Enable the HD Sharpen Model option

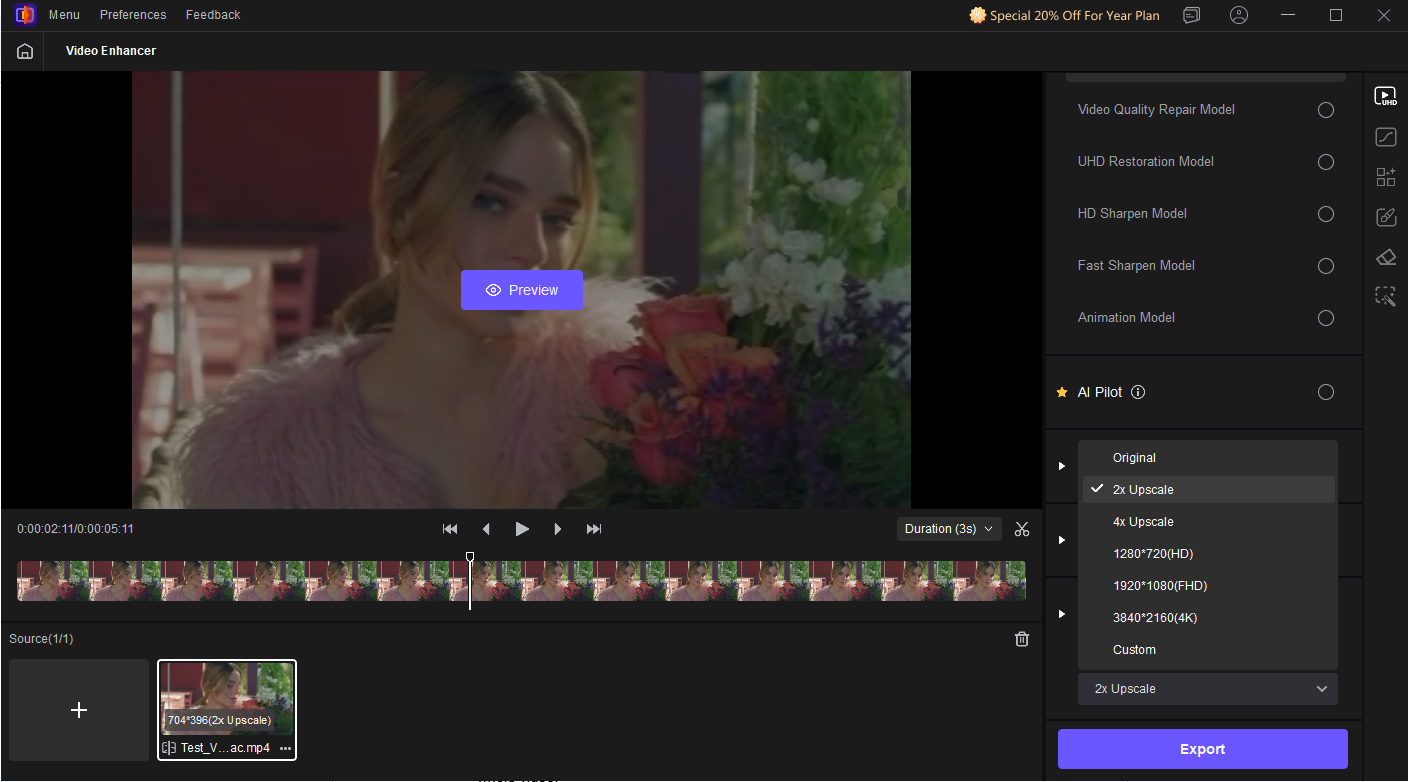[1325, 214]
